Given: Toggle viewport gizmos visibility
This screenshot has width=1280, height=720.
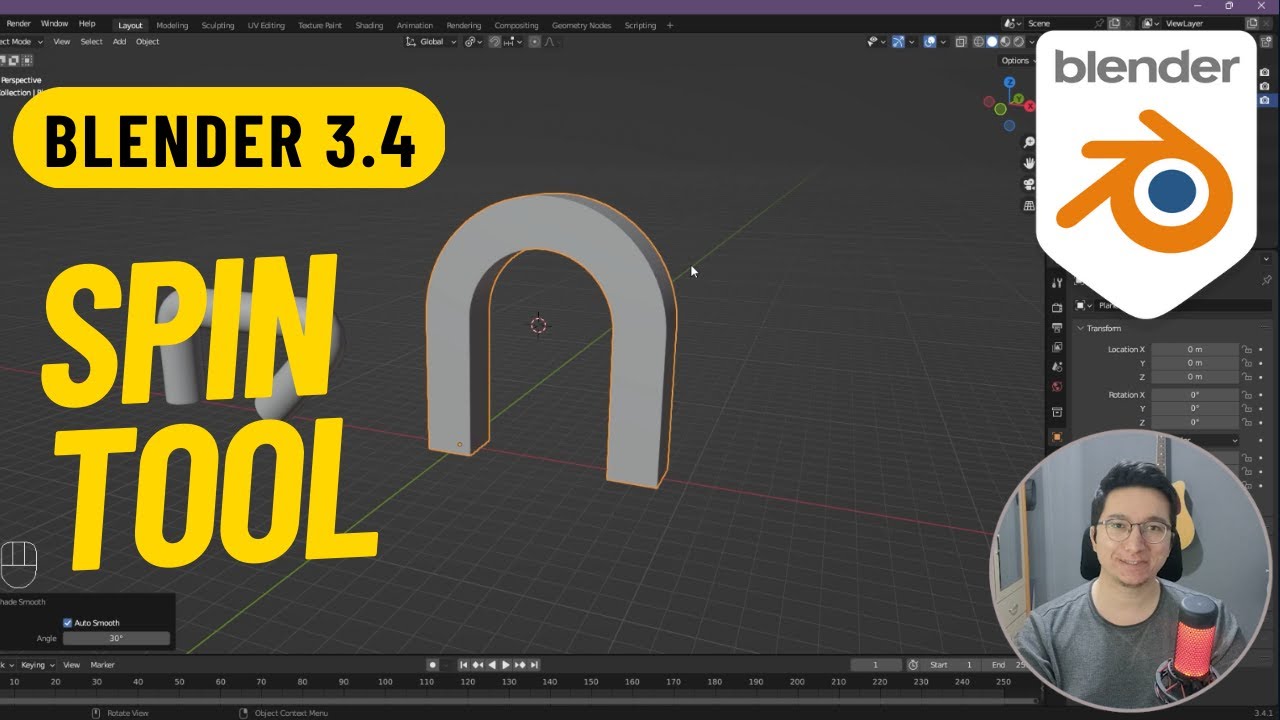Looking at the screenshot, I should (898, 42).
